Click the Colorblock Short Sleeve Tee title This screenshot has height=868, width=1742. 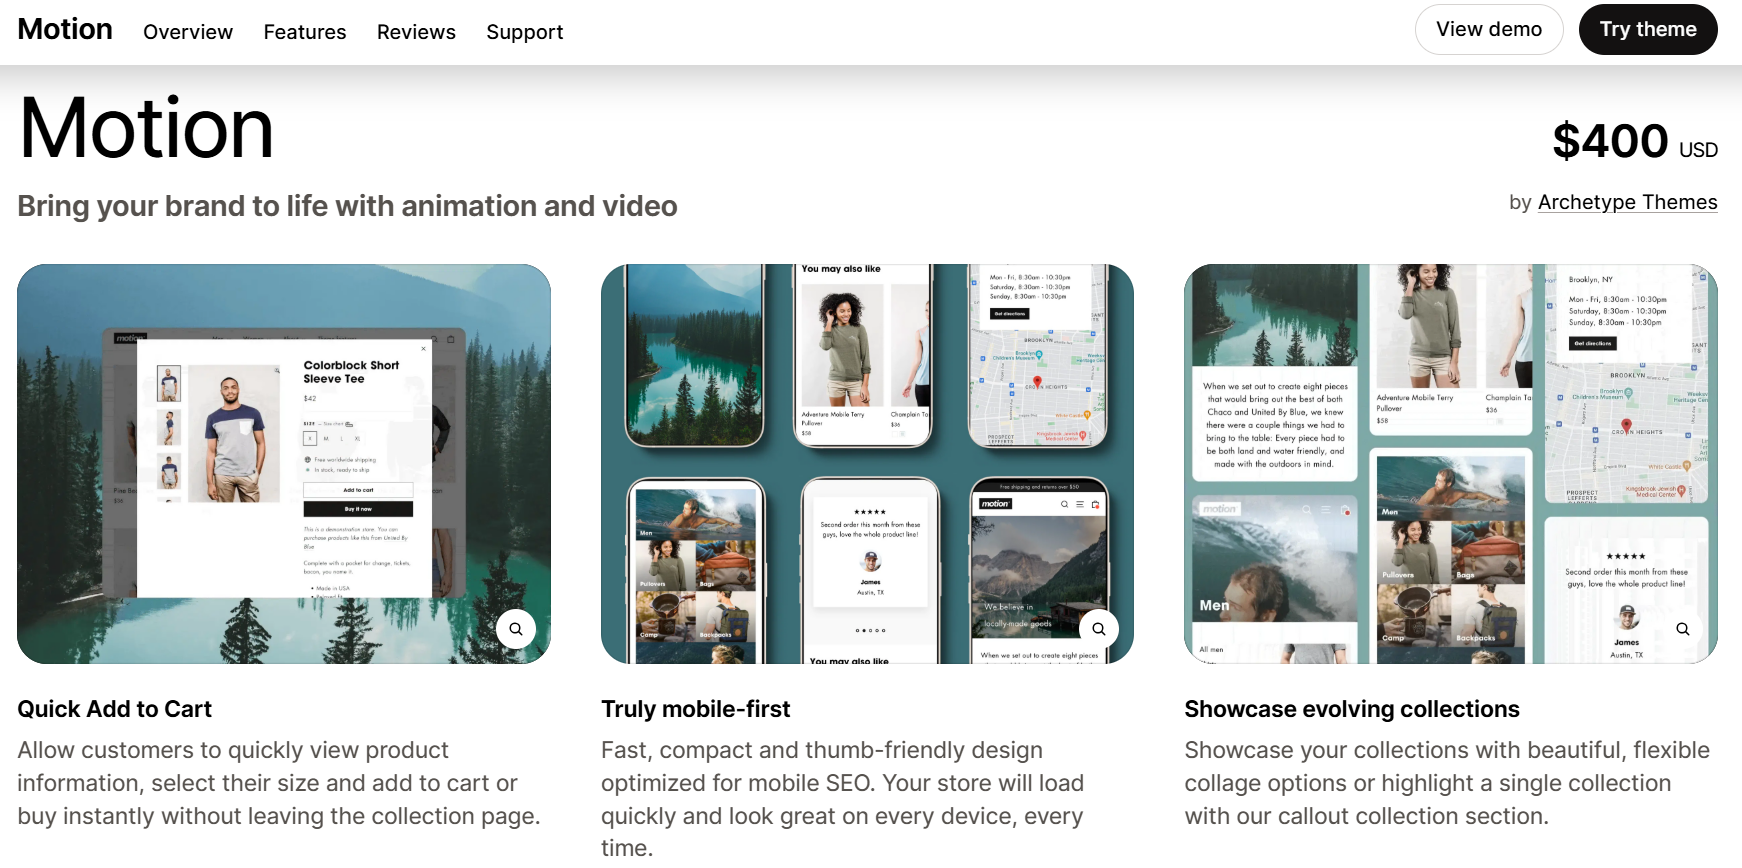coord(351,372)
